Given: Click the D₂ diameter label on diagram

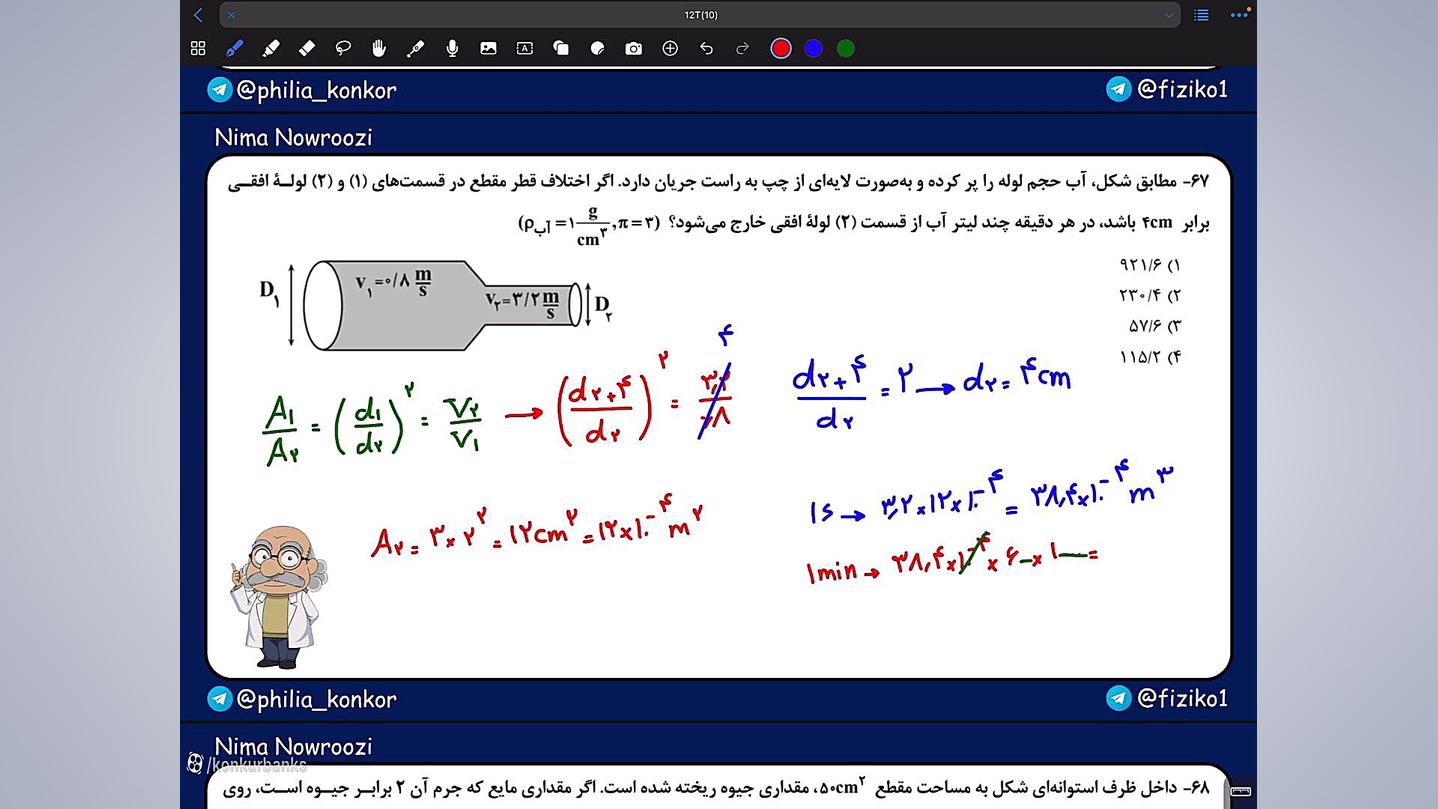Looking at the screenshot, I should pyautogui.click(x=603, y=306).
